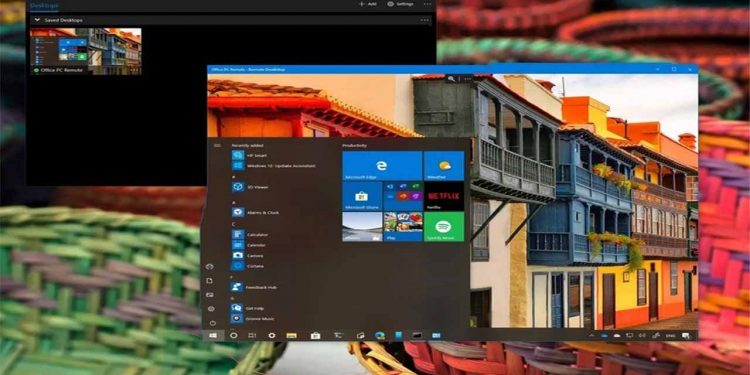Click Add in Remote Desktop toolbar
Viewport: 750px width, 375px height.
[x=367, y=4]
